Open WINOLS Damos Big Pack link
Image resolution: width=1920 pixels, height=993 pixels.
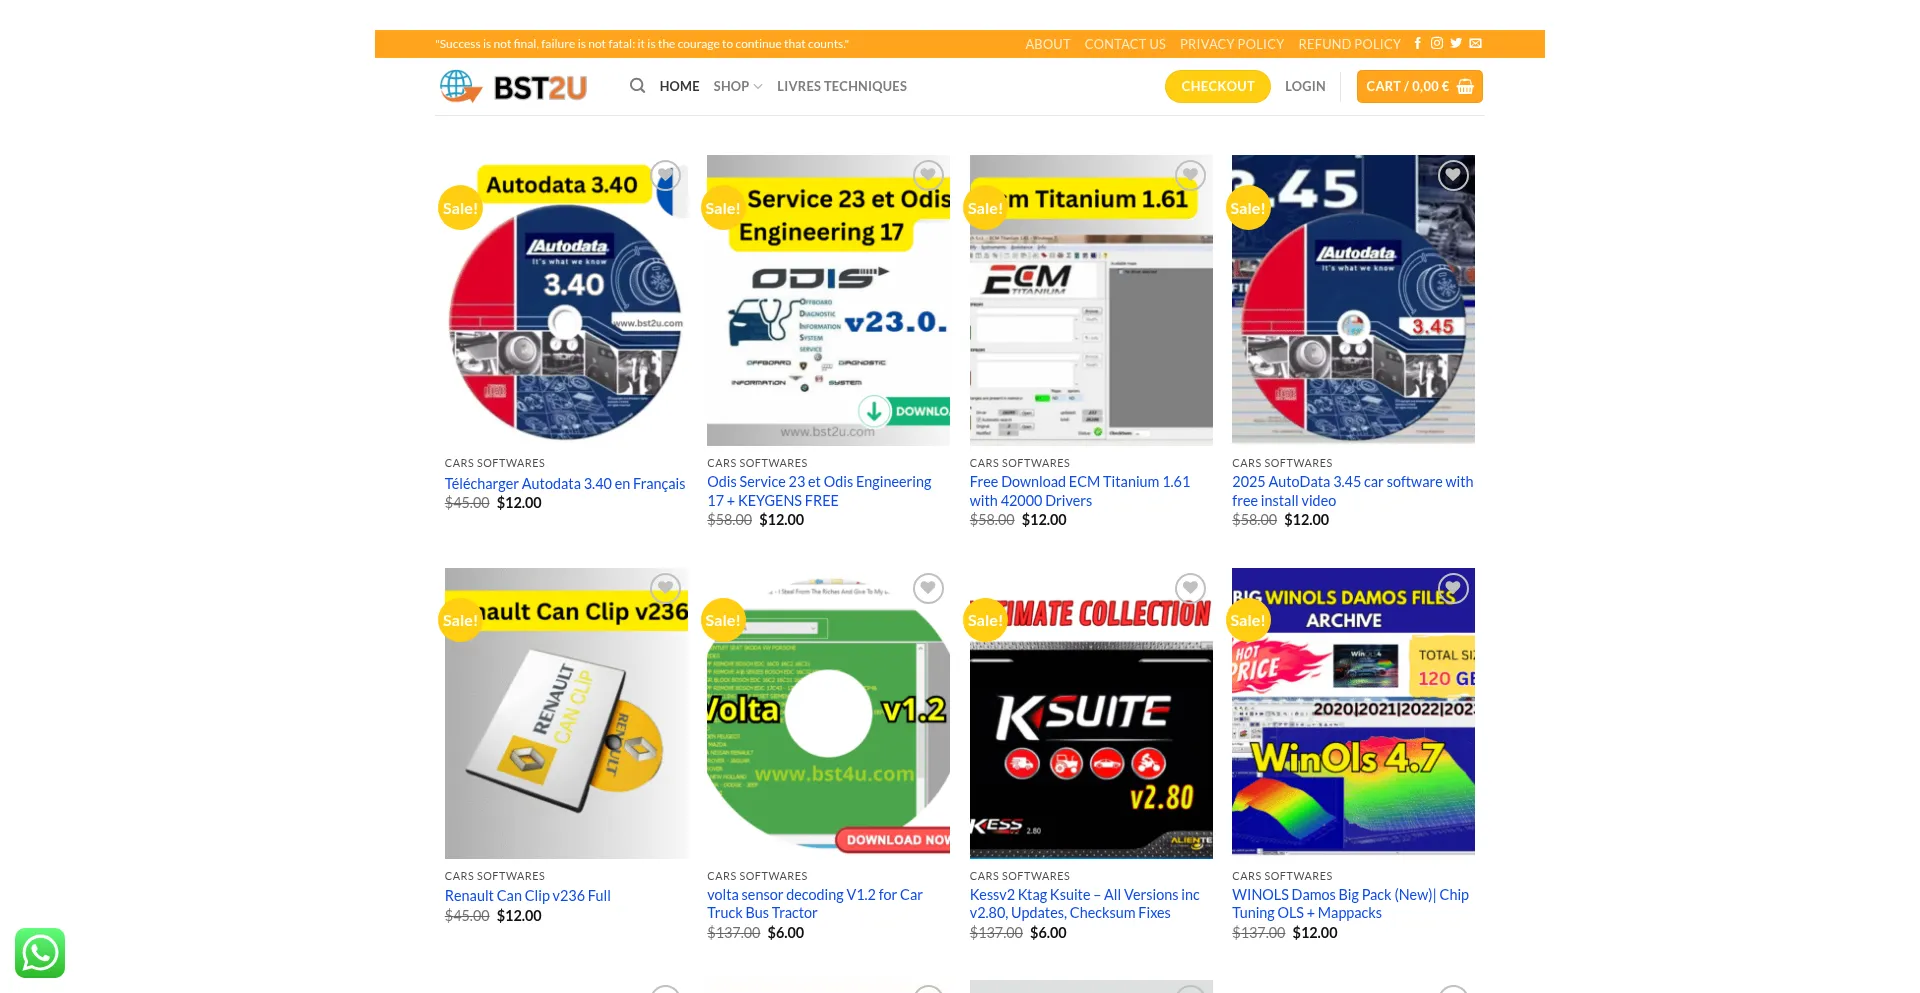click(1351, 904)
